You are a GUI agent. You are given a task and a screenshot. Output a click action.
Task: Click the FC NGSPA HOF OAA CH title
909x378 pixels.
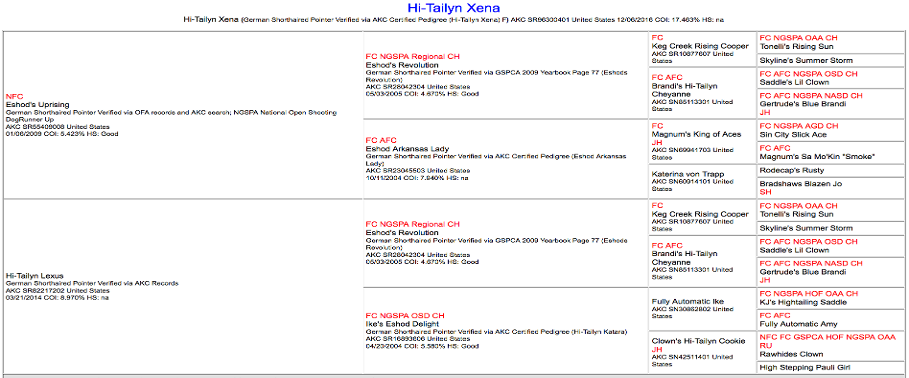click(x=803, y=294)
